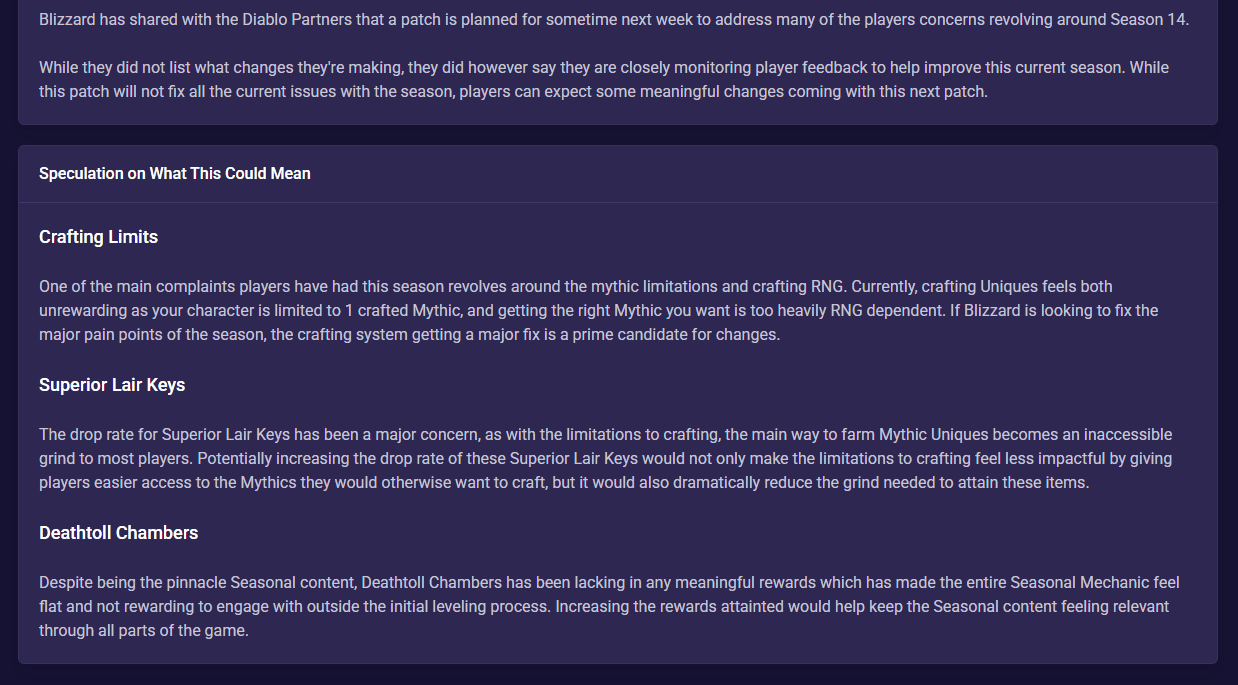Viewport: 1238px width, 685px height.
Task: Click the phrase "through all parts of the game"
Action: [144, 630]
